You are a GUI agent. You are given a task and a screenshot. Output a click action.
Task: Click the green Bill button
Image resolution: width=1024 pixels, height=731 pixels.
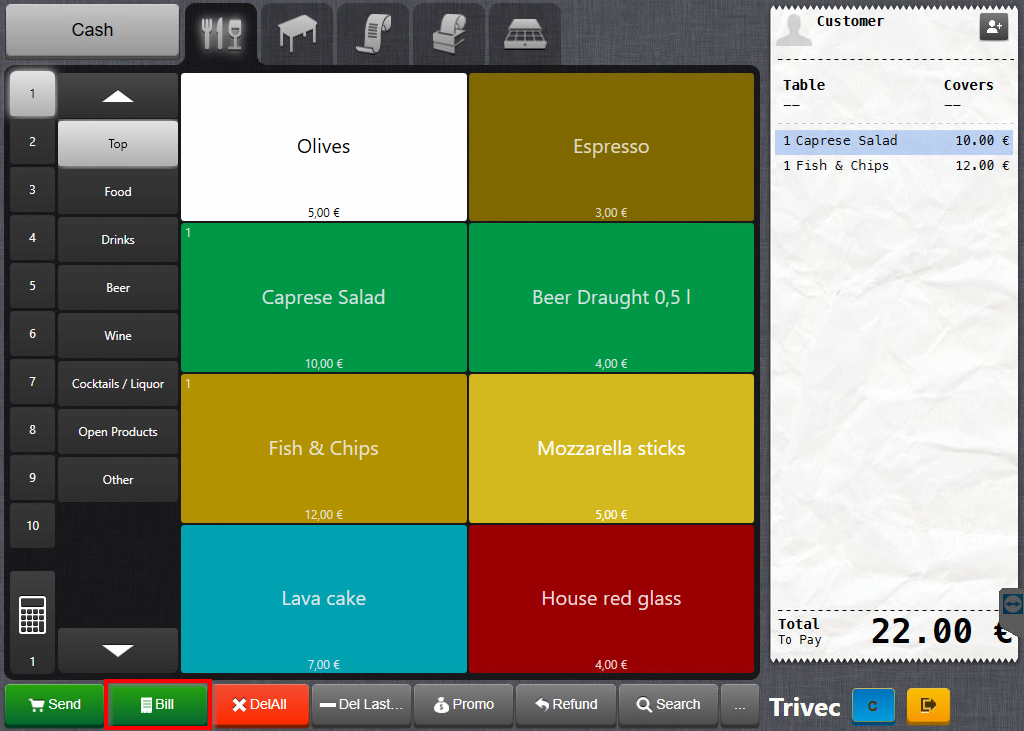point(157,705)
